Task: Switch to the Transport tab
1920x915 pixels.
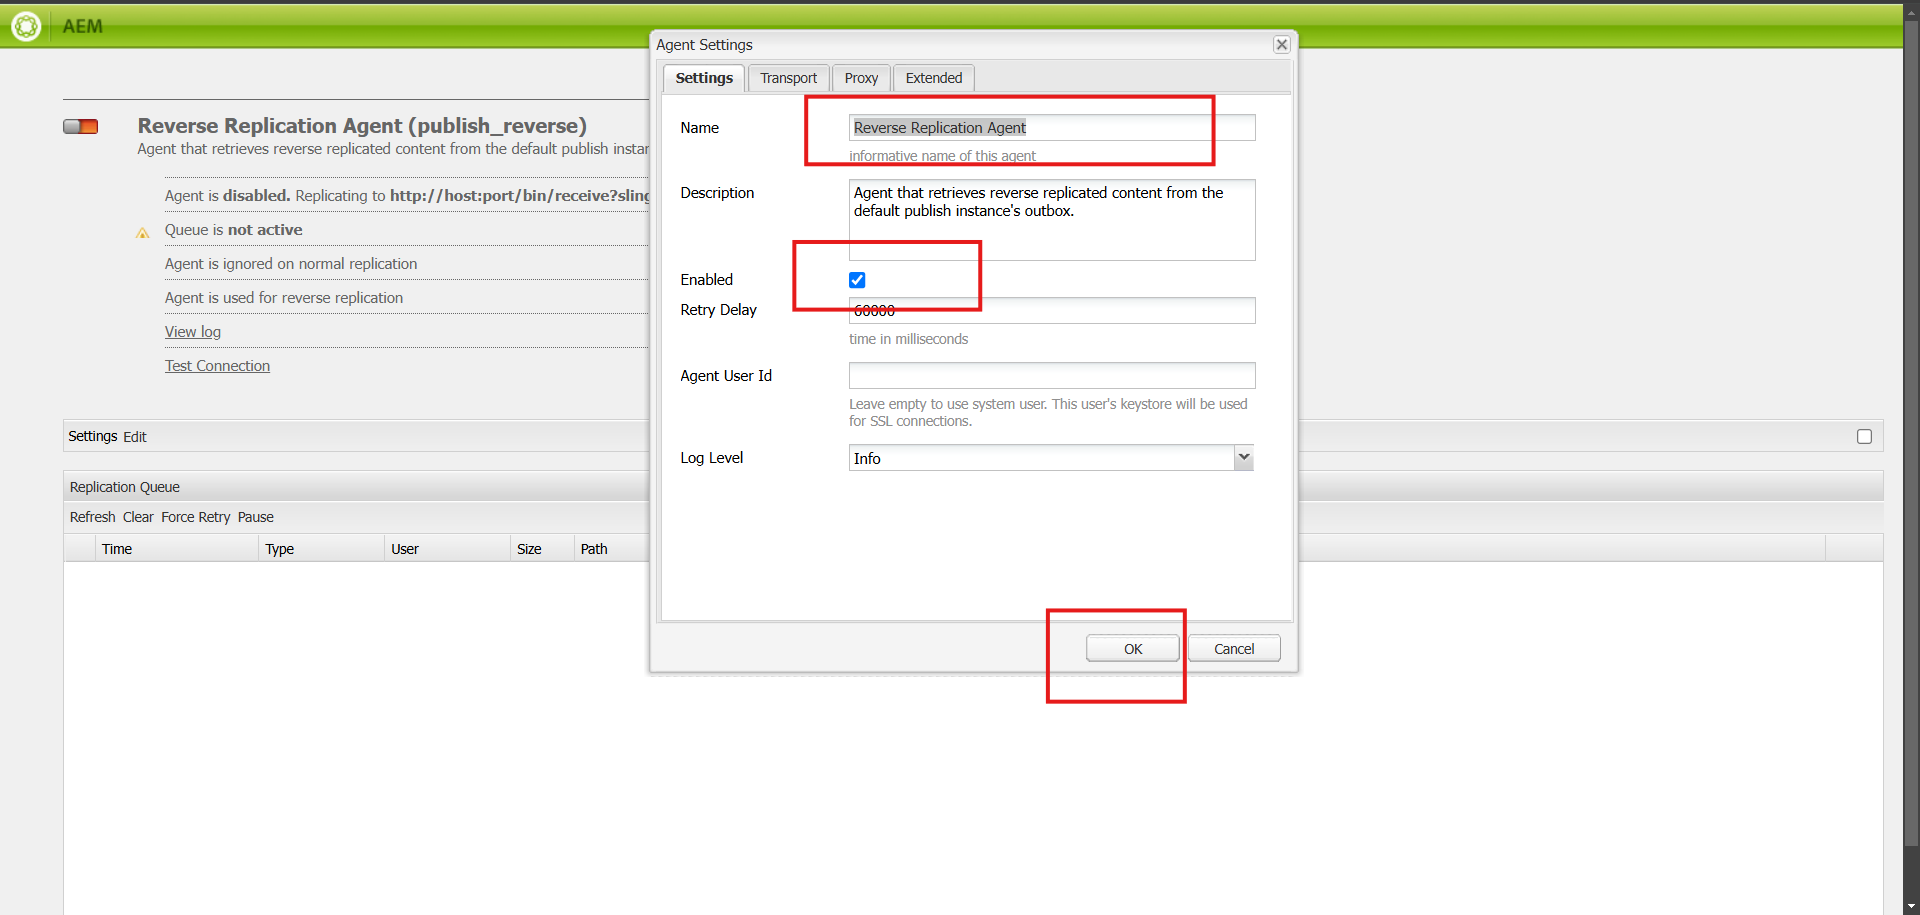Action: point(788,78)
